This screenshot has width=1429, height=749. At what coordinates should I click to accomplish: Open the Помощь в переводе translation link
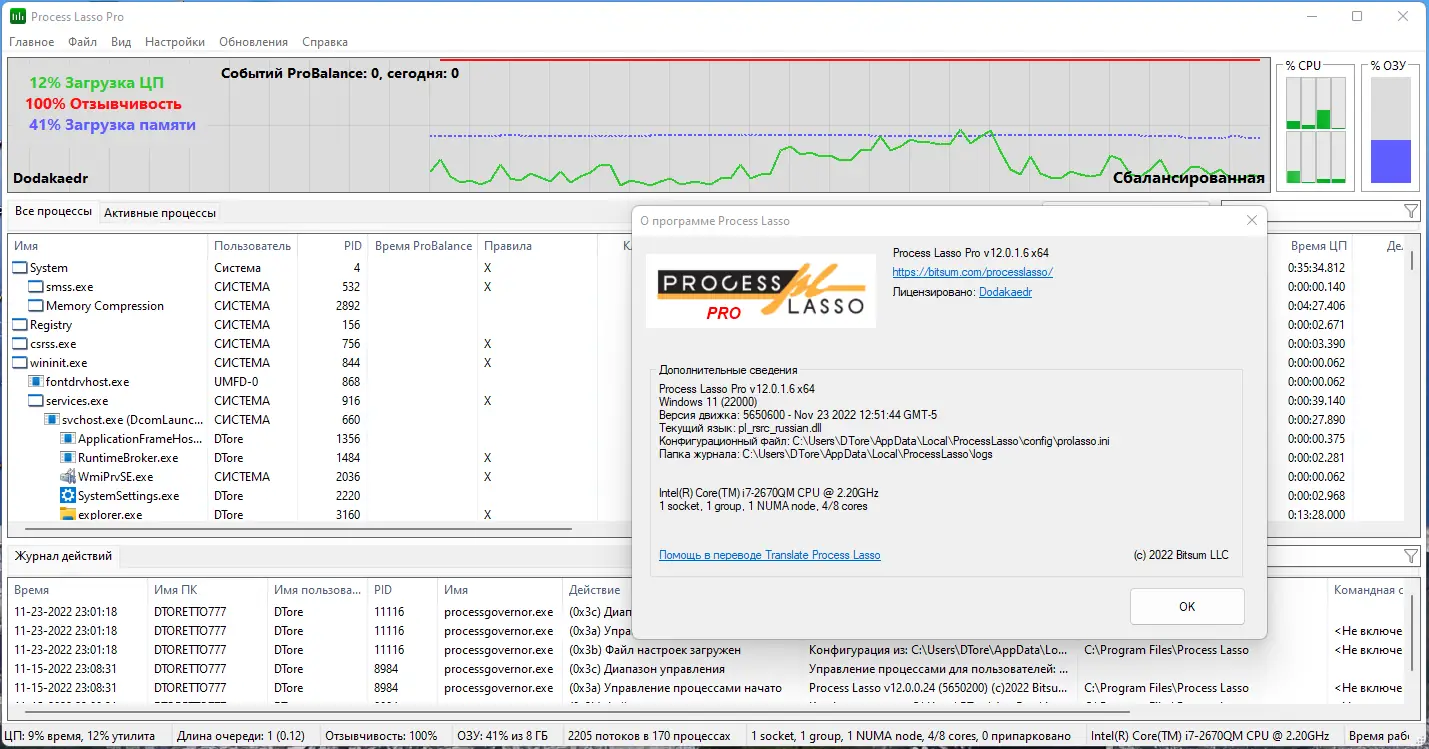[x=770, y=555]
